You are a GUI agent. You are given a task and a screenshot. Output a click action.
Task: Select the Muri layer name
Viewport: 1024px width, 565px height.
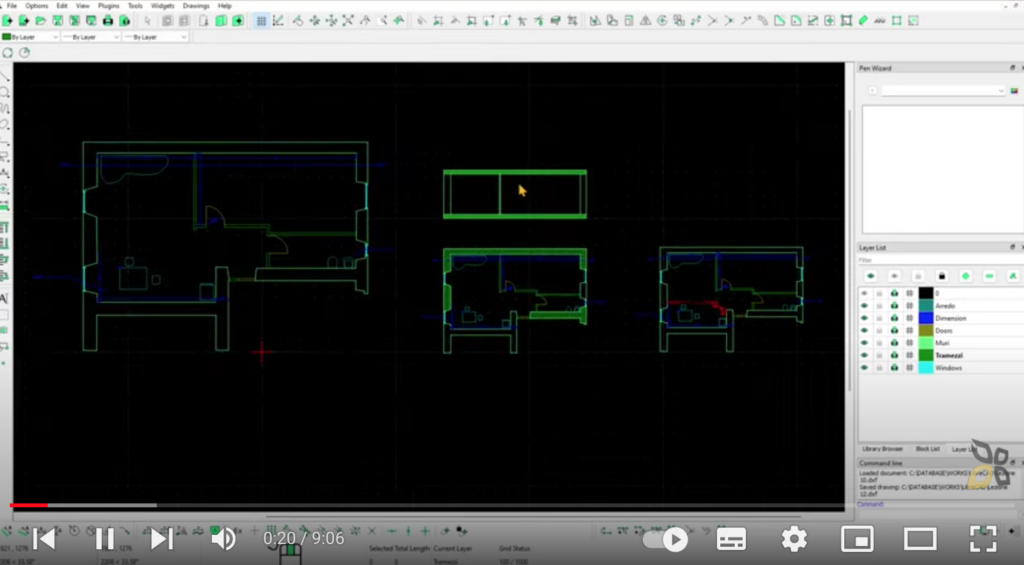(942, 343)
